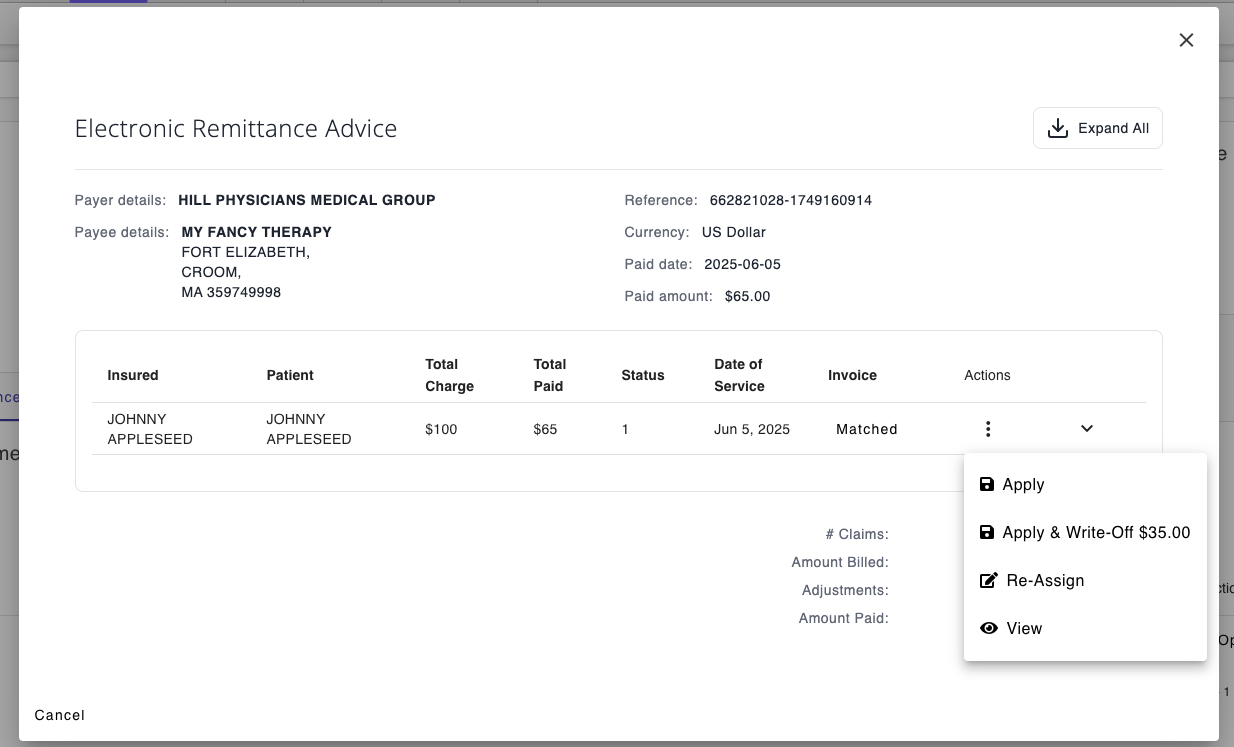Viewport: 1234px width, 747px height.
Task: Click the Total Paid column header
Action: pos(550,375)
